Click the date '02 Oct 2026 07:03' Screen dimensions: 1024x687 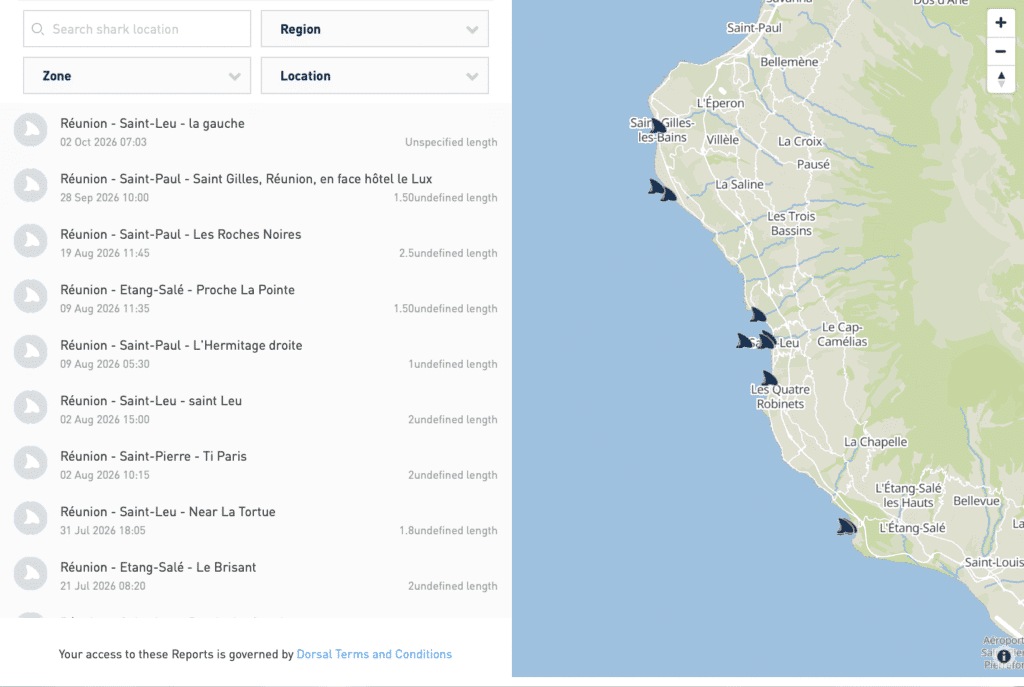coord(103,142)
